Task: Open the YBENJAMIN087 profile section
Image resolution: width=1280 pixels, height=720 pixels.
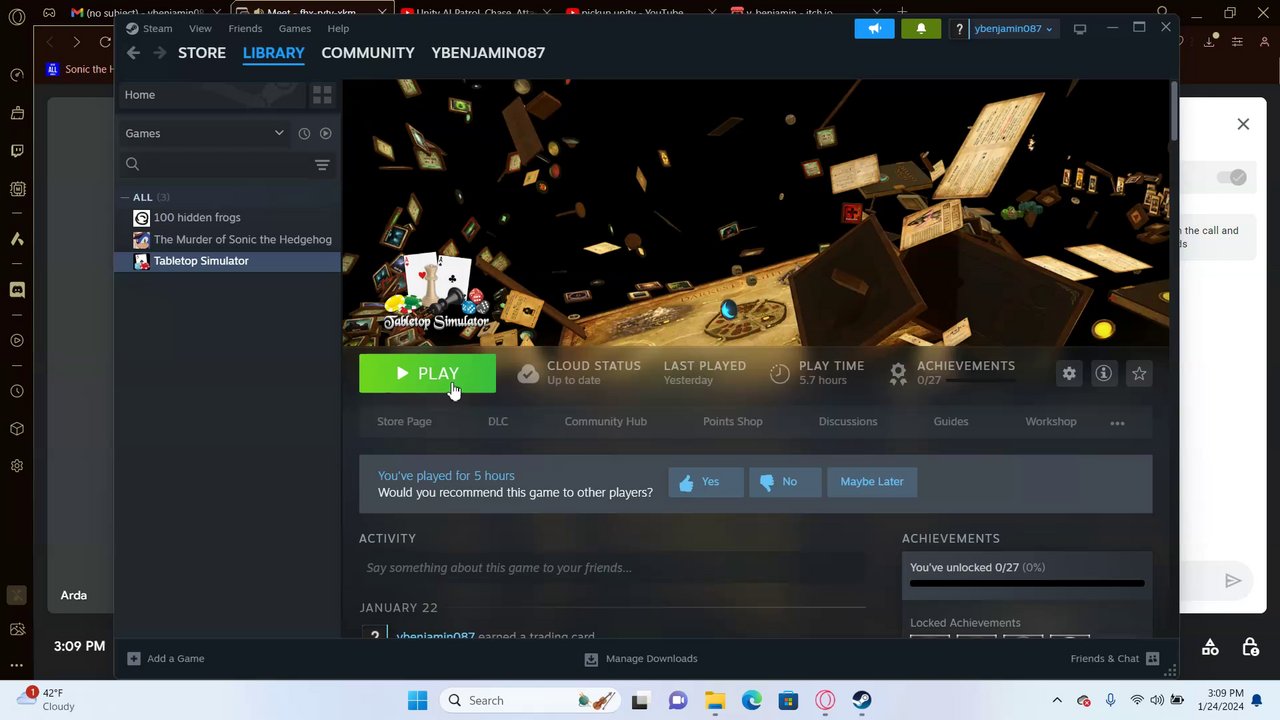Action: pyautogui.click(x=488, y=52)
